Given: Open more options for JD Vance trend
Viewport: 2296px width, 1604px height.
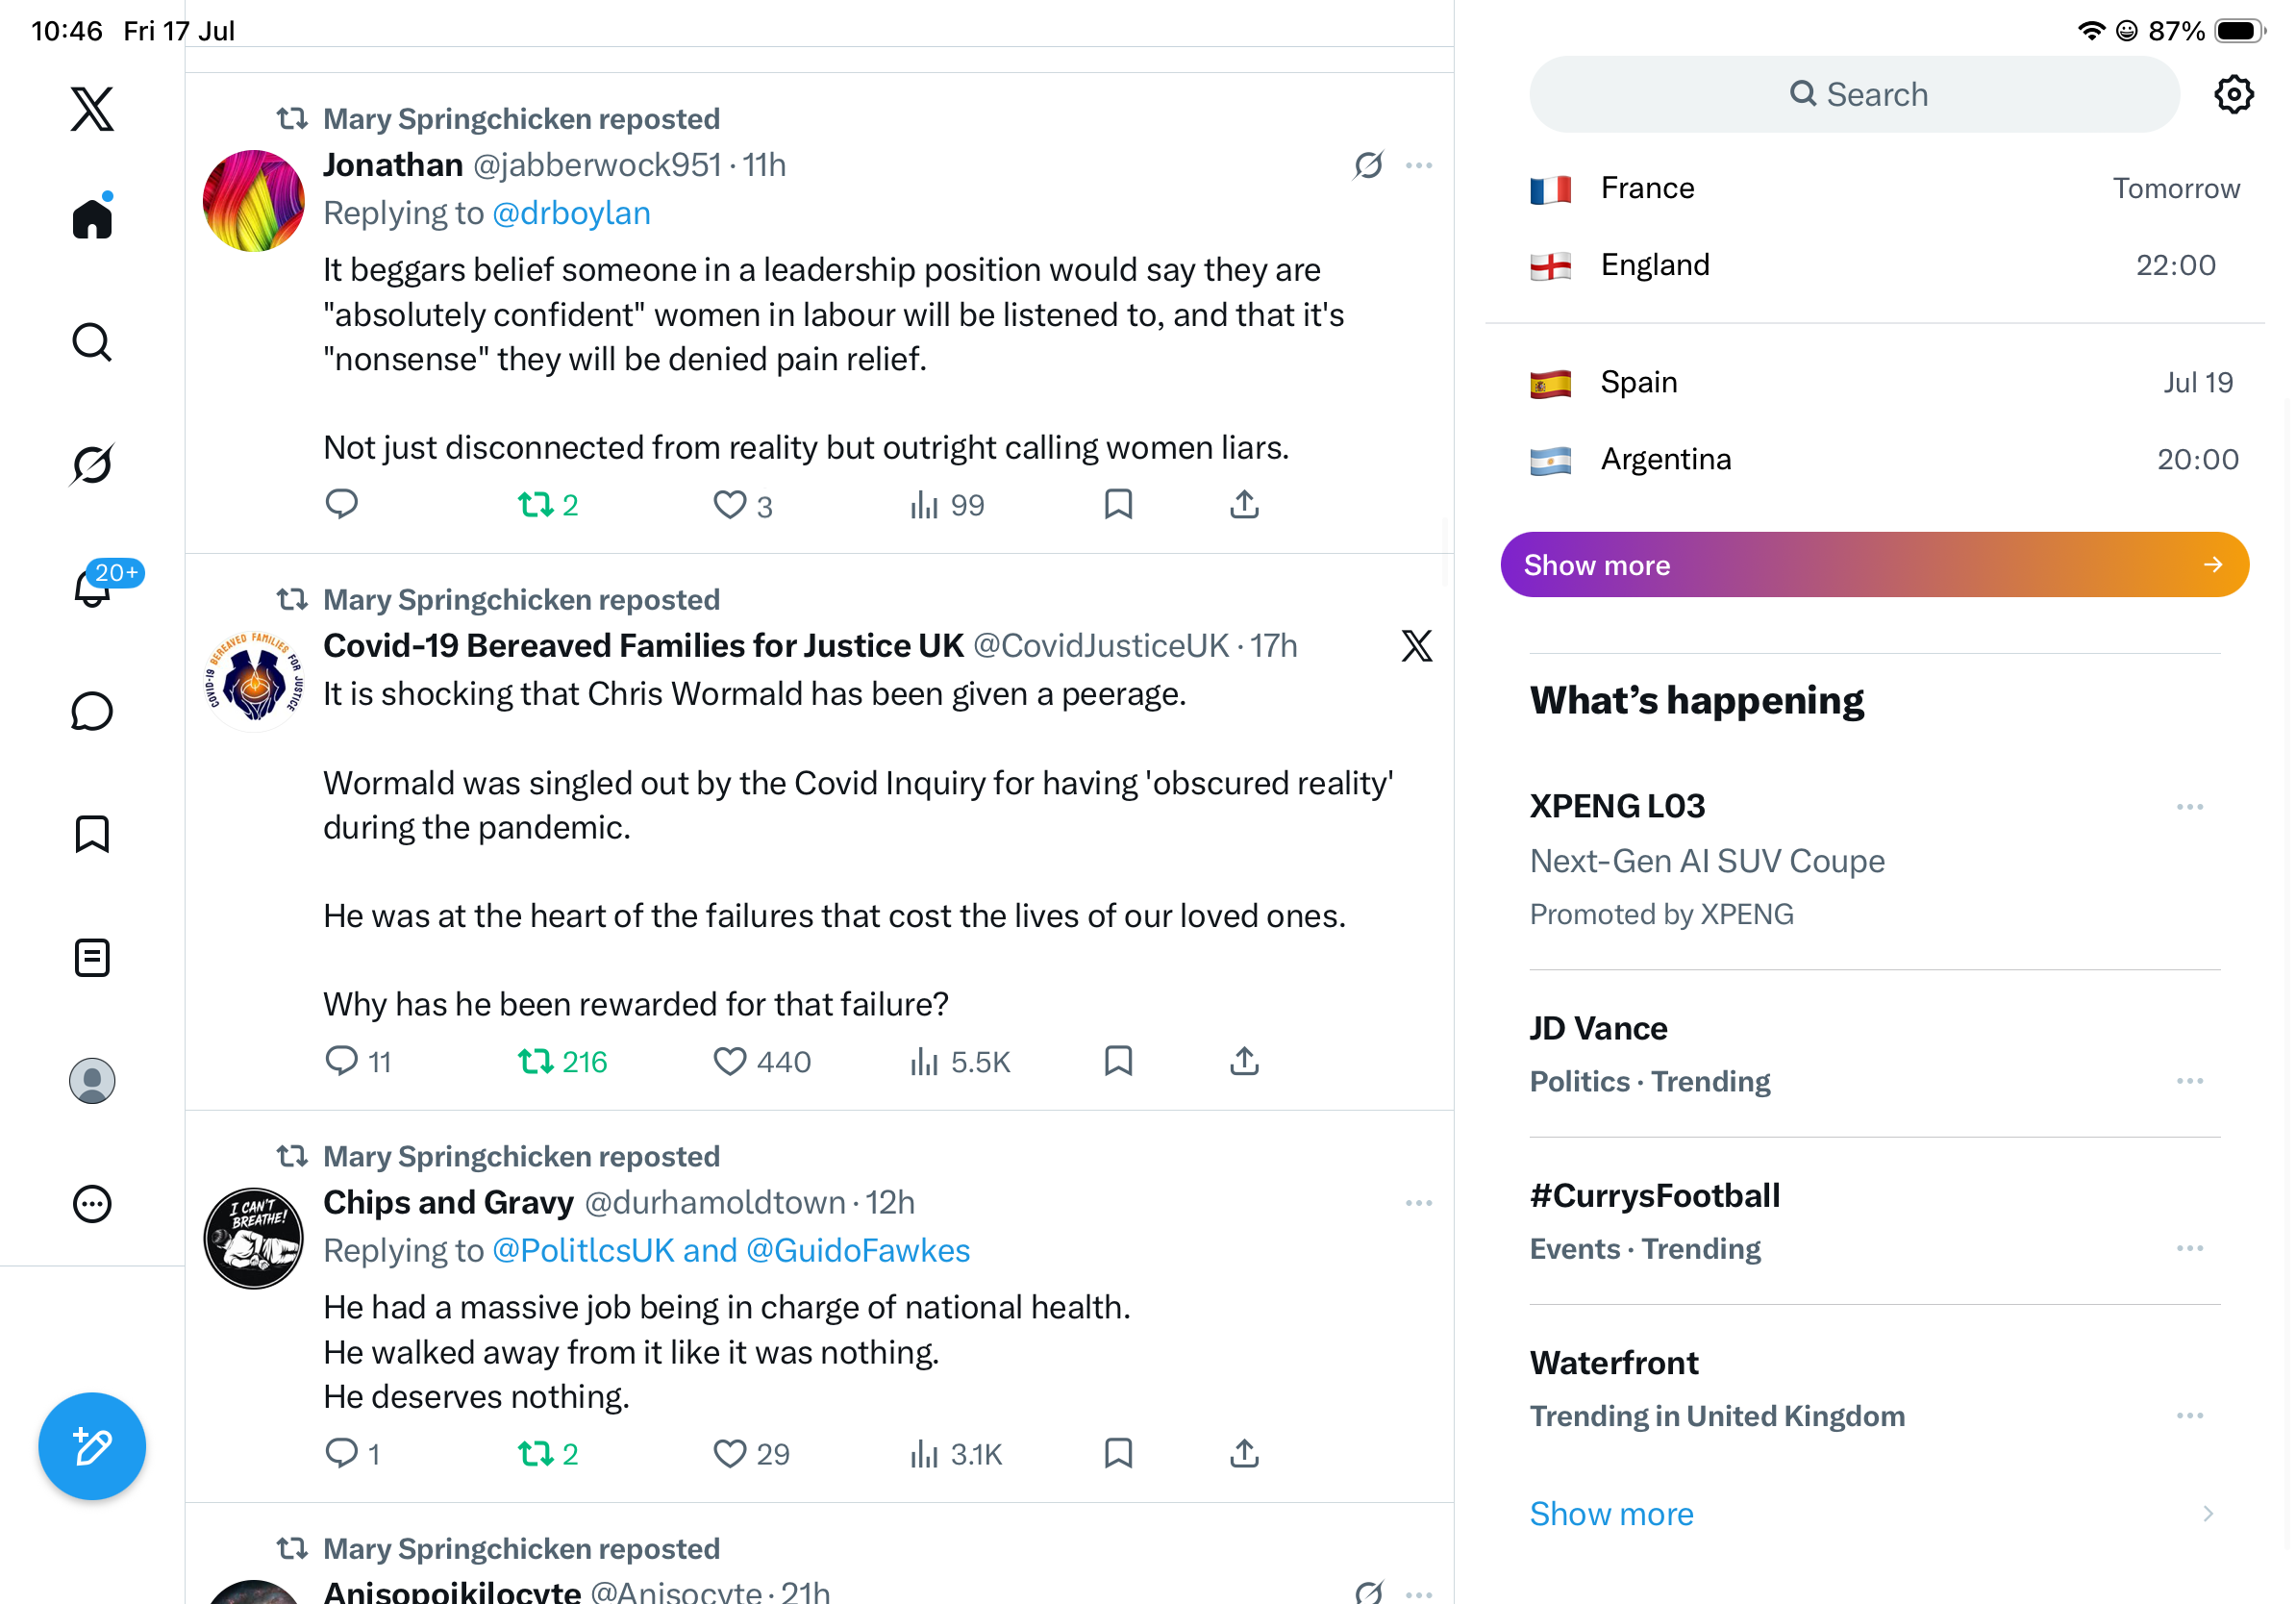Looking at the screenshot, I should tap(2189, 1081).
